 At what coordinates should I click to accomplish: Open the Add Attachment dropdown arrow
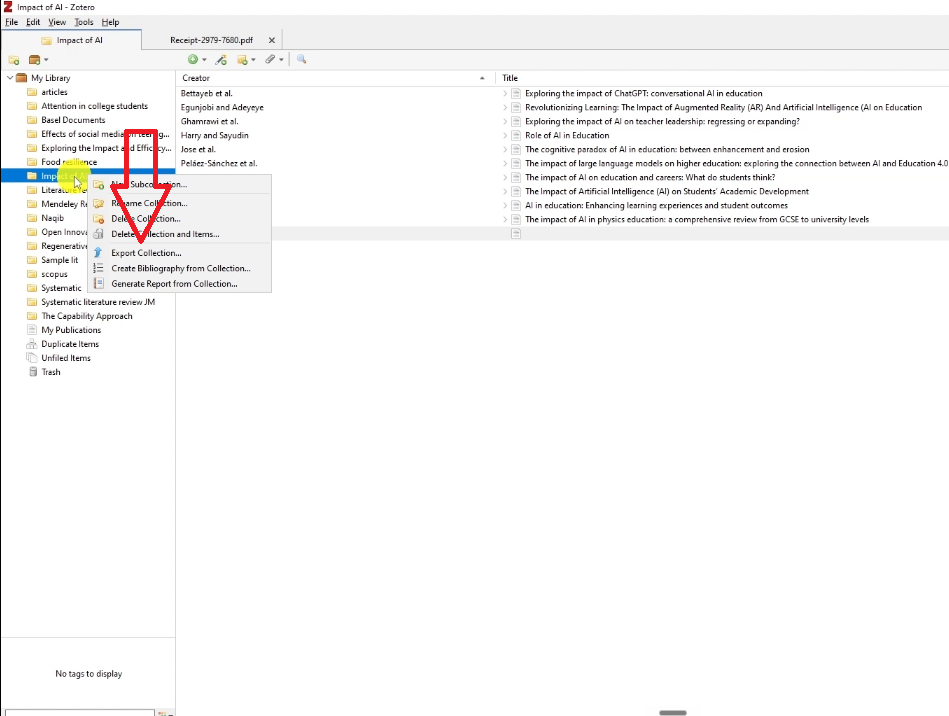point(281,59)
